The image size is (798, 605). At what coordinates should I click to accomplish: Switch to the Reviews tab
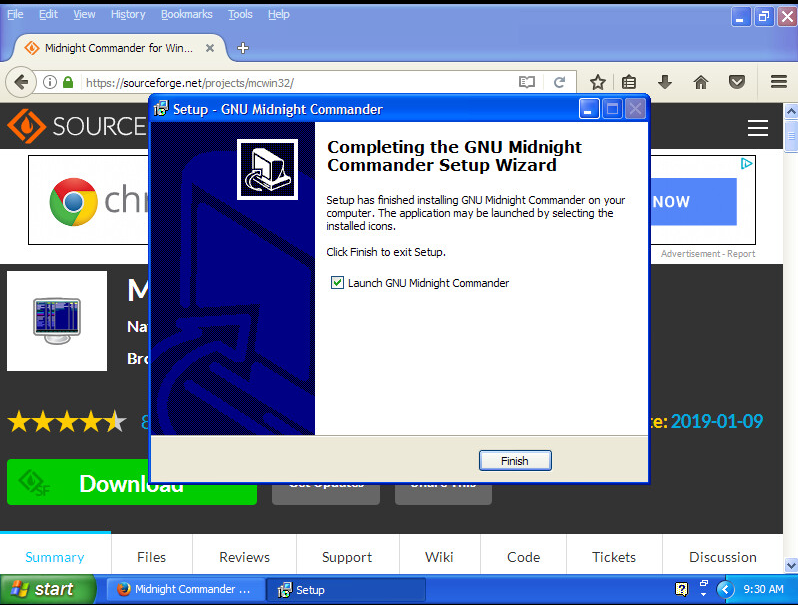[x=245, y=557]
